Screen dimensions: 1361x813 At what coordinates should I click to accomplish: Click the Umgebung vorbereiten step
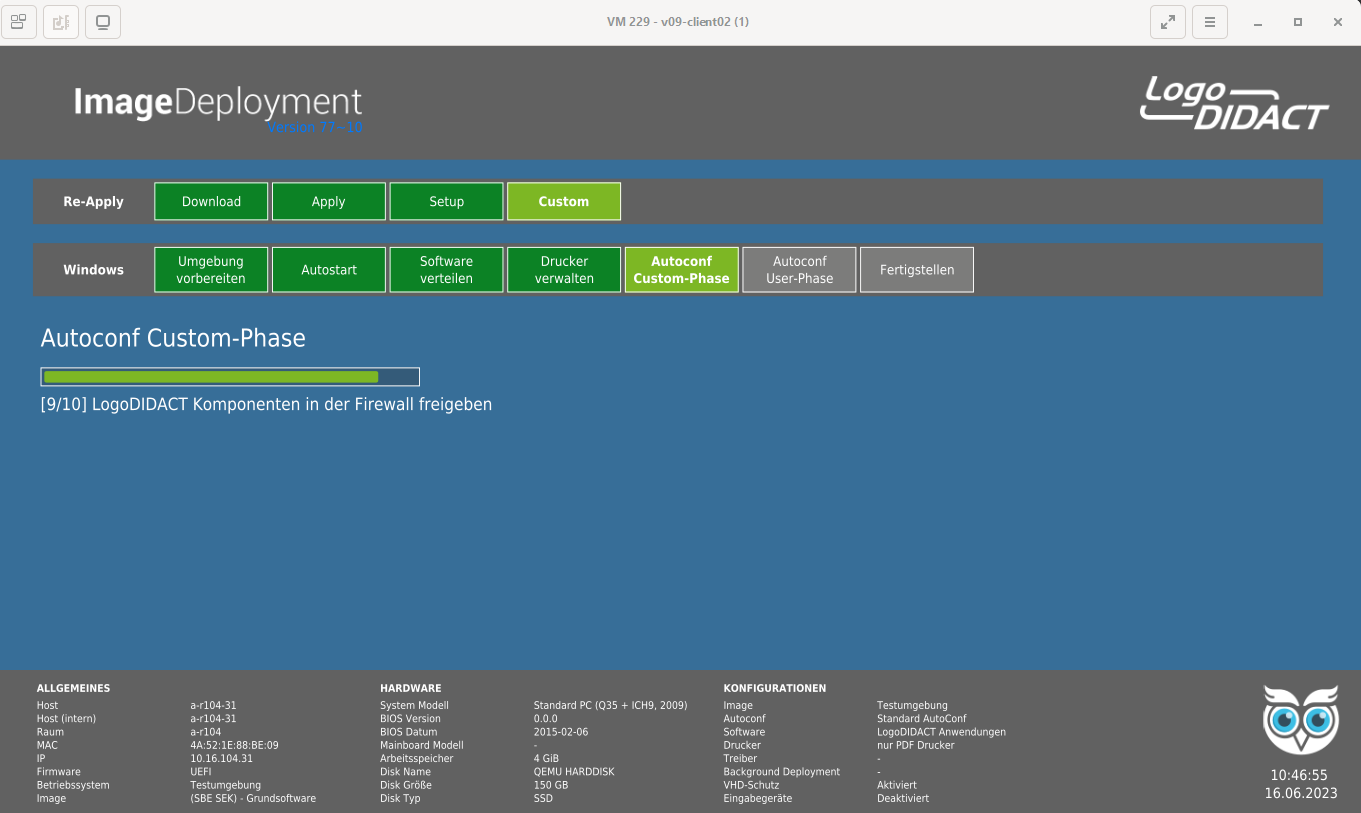pos(211,270)
